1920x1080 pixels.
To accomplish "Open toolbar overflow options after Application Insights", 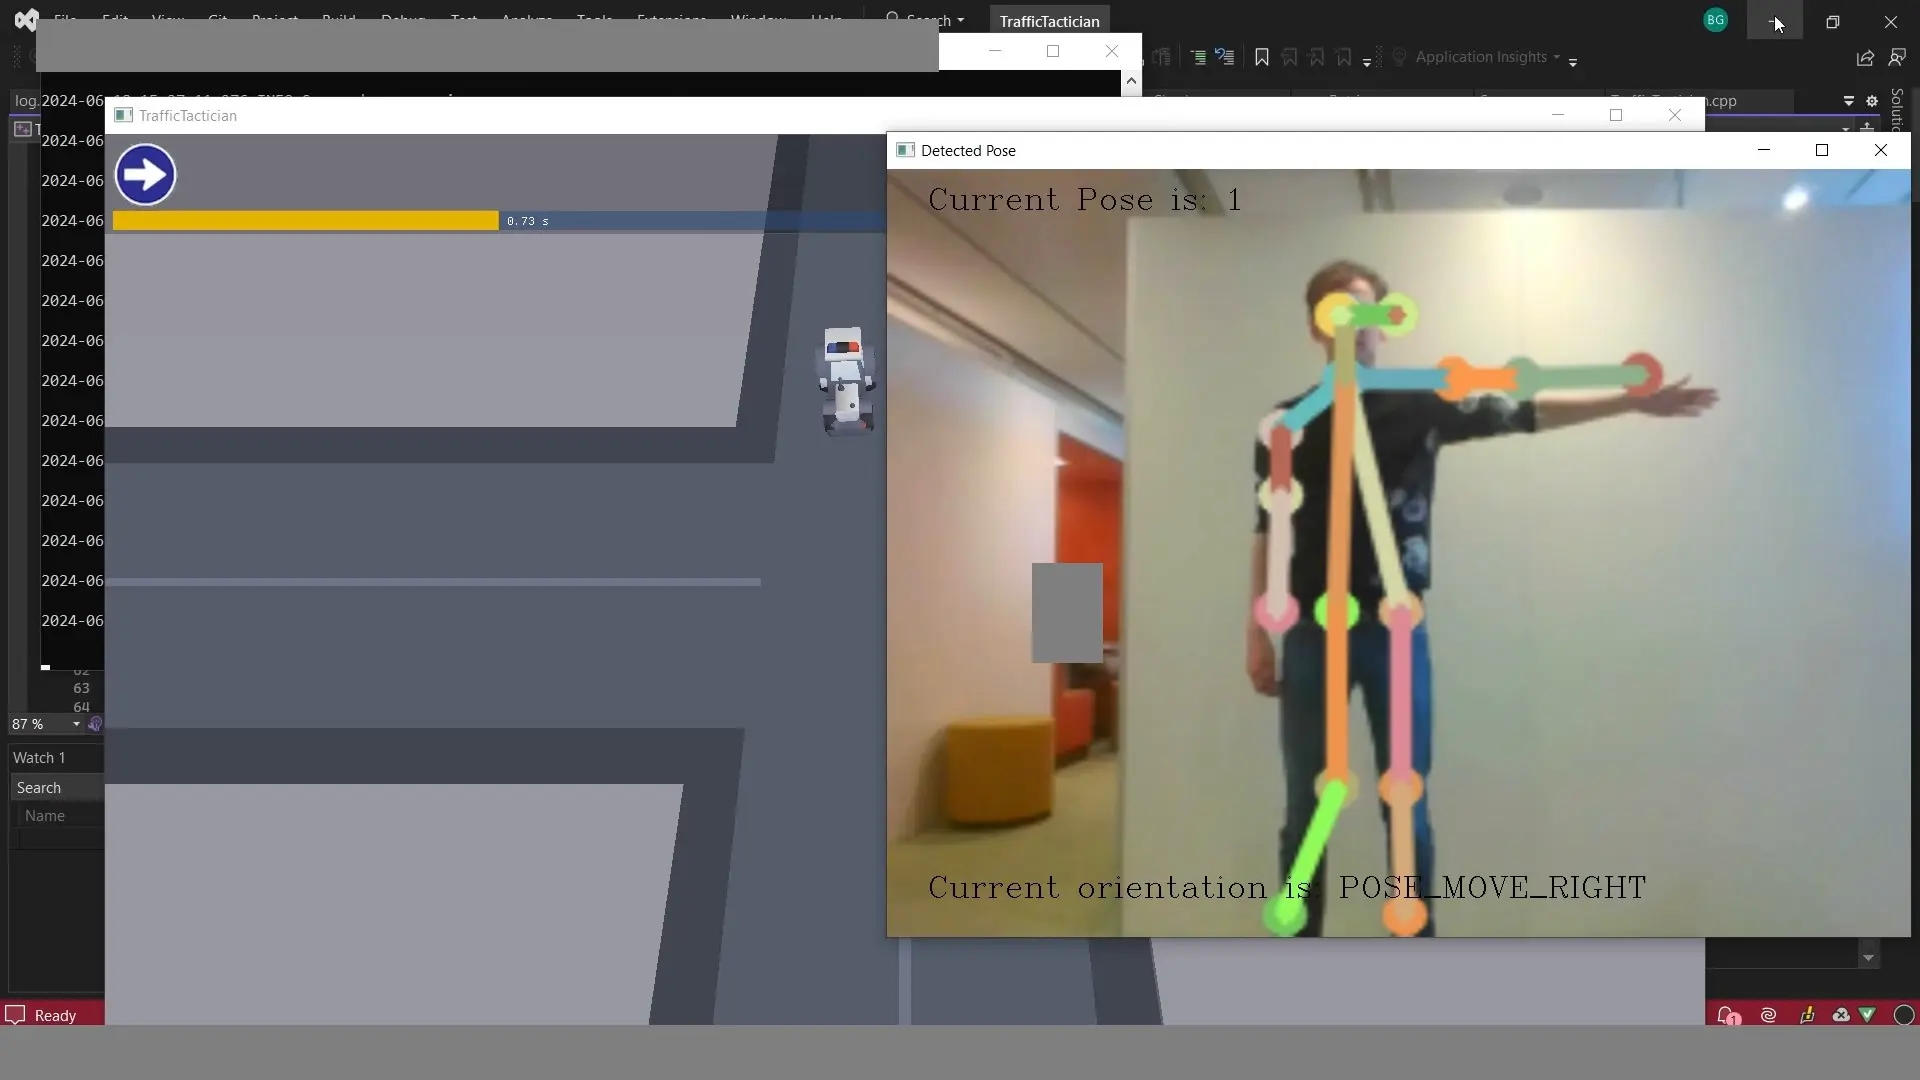I will pos(1573,62).
